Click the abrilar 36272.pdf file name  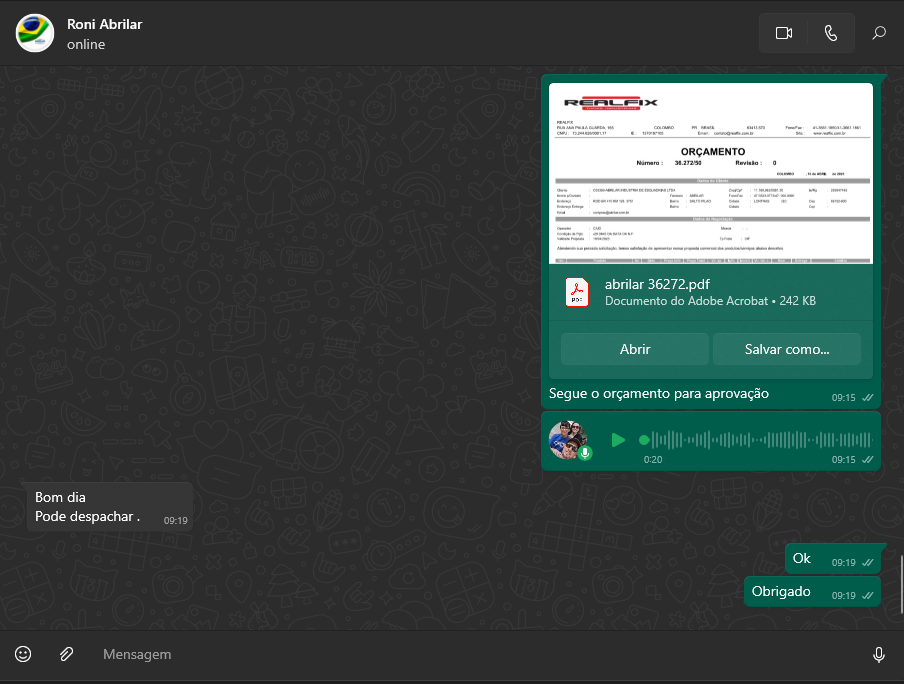(x=656, y=284)
